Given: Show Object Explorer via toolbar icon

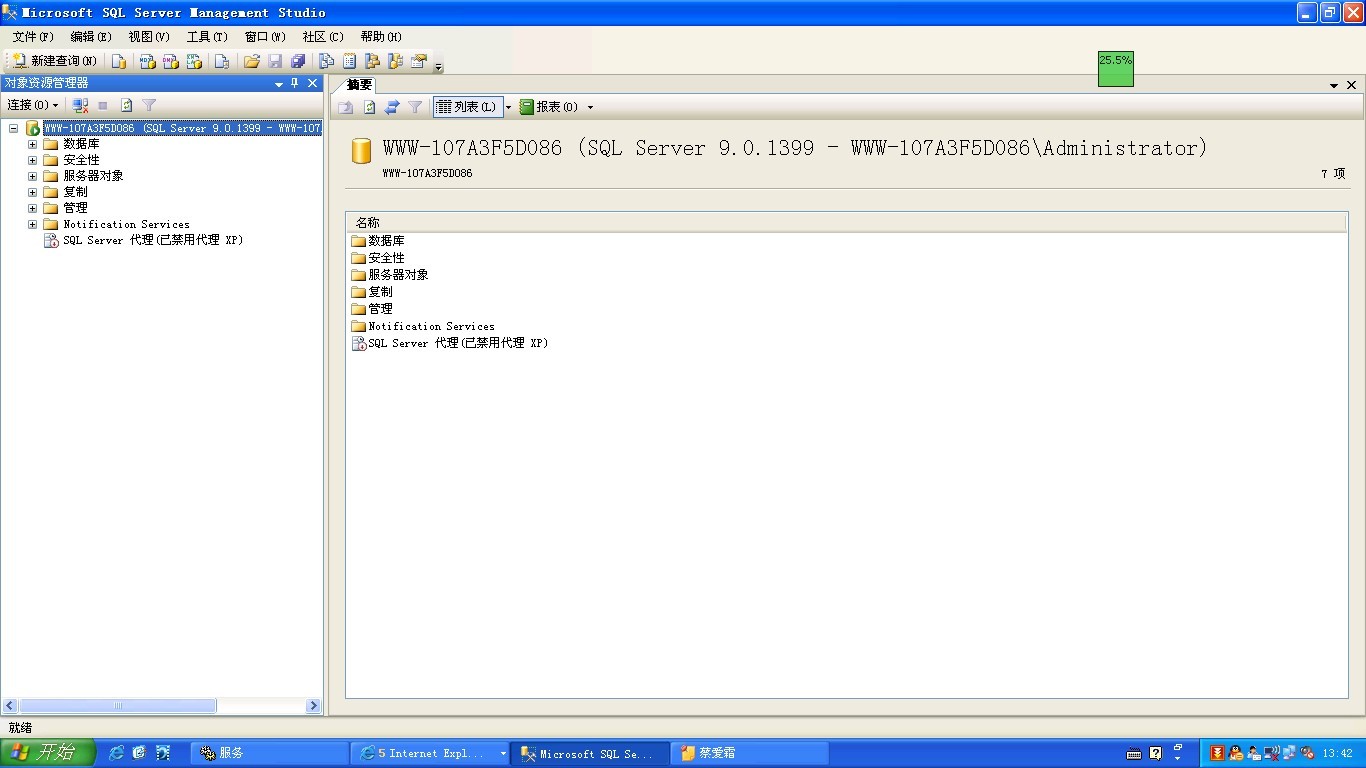Looking at the screenshot, I should 372,61.
